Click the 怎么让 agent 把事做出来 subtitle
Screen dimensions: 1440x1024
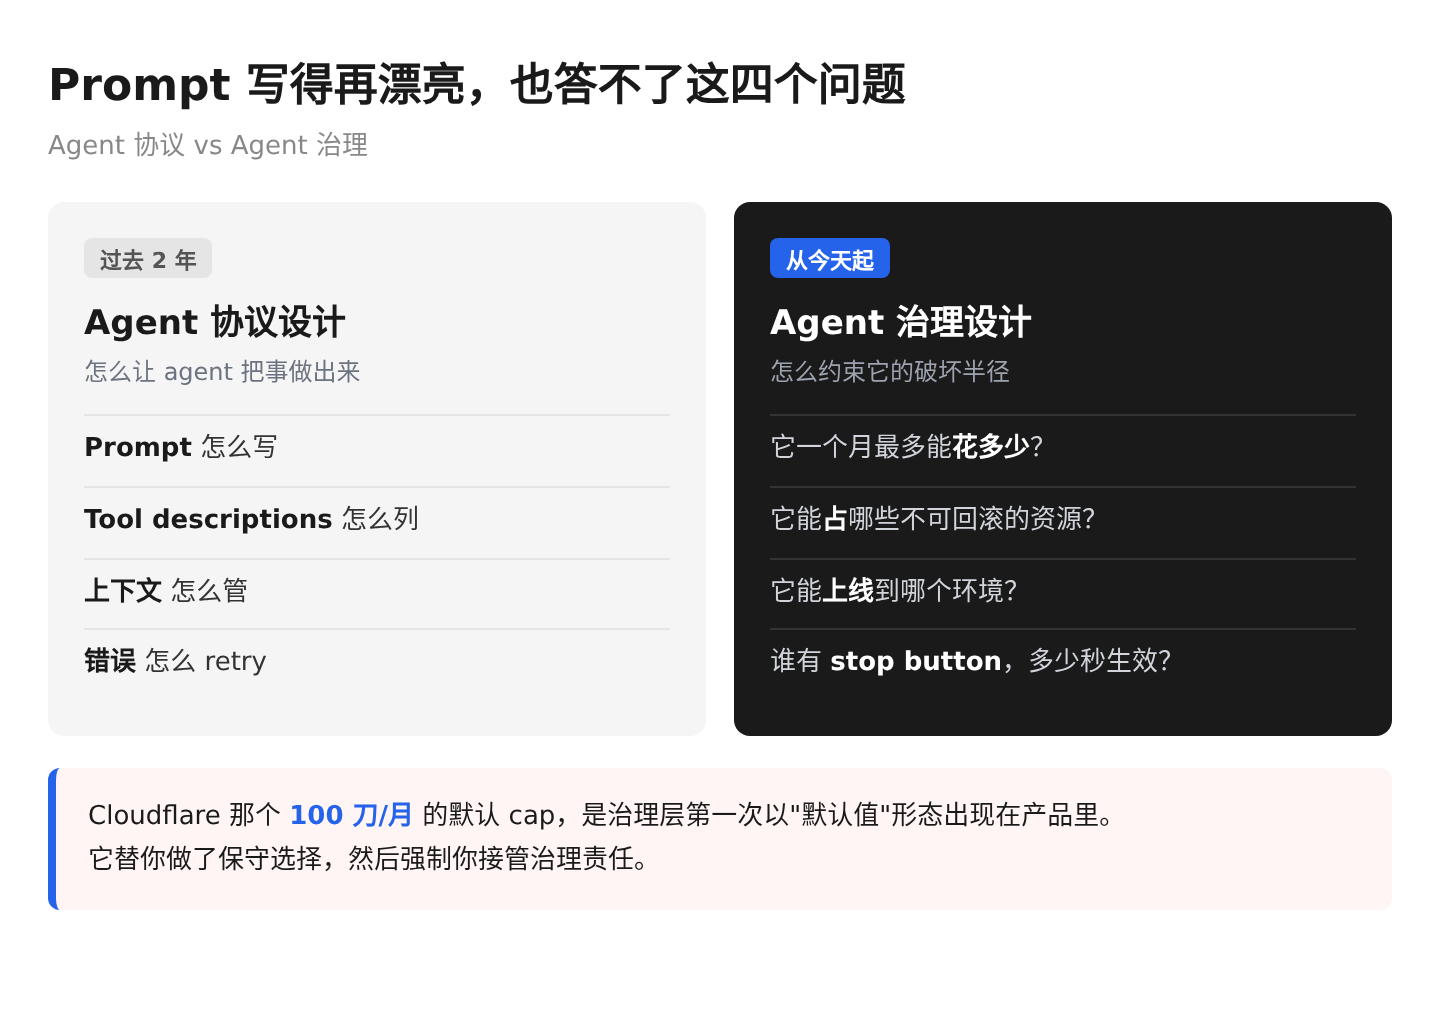(222, 372)
